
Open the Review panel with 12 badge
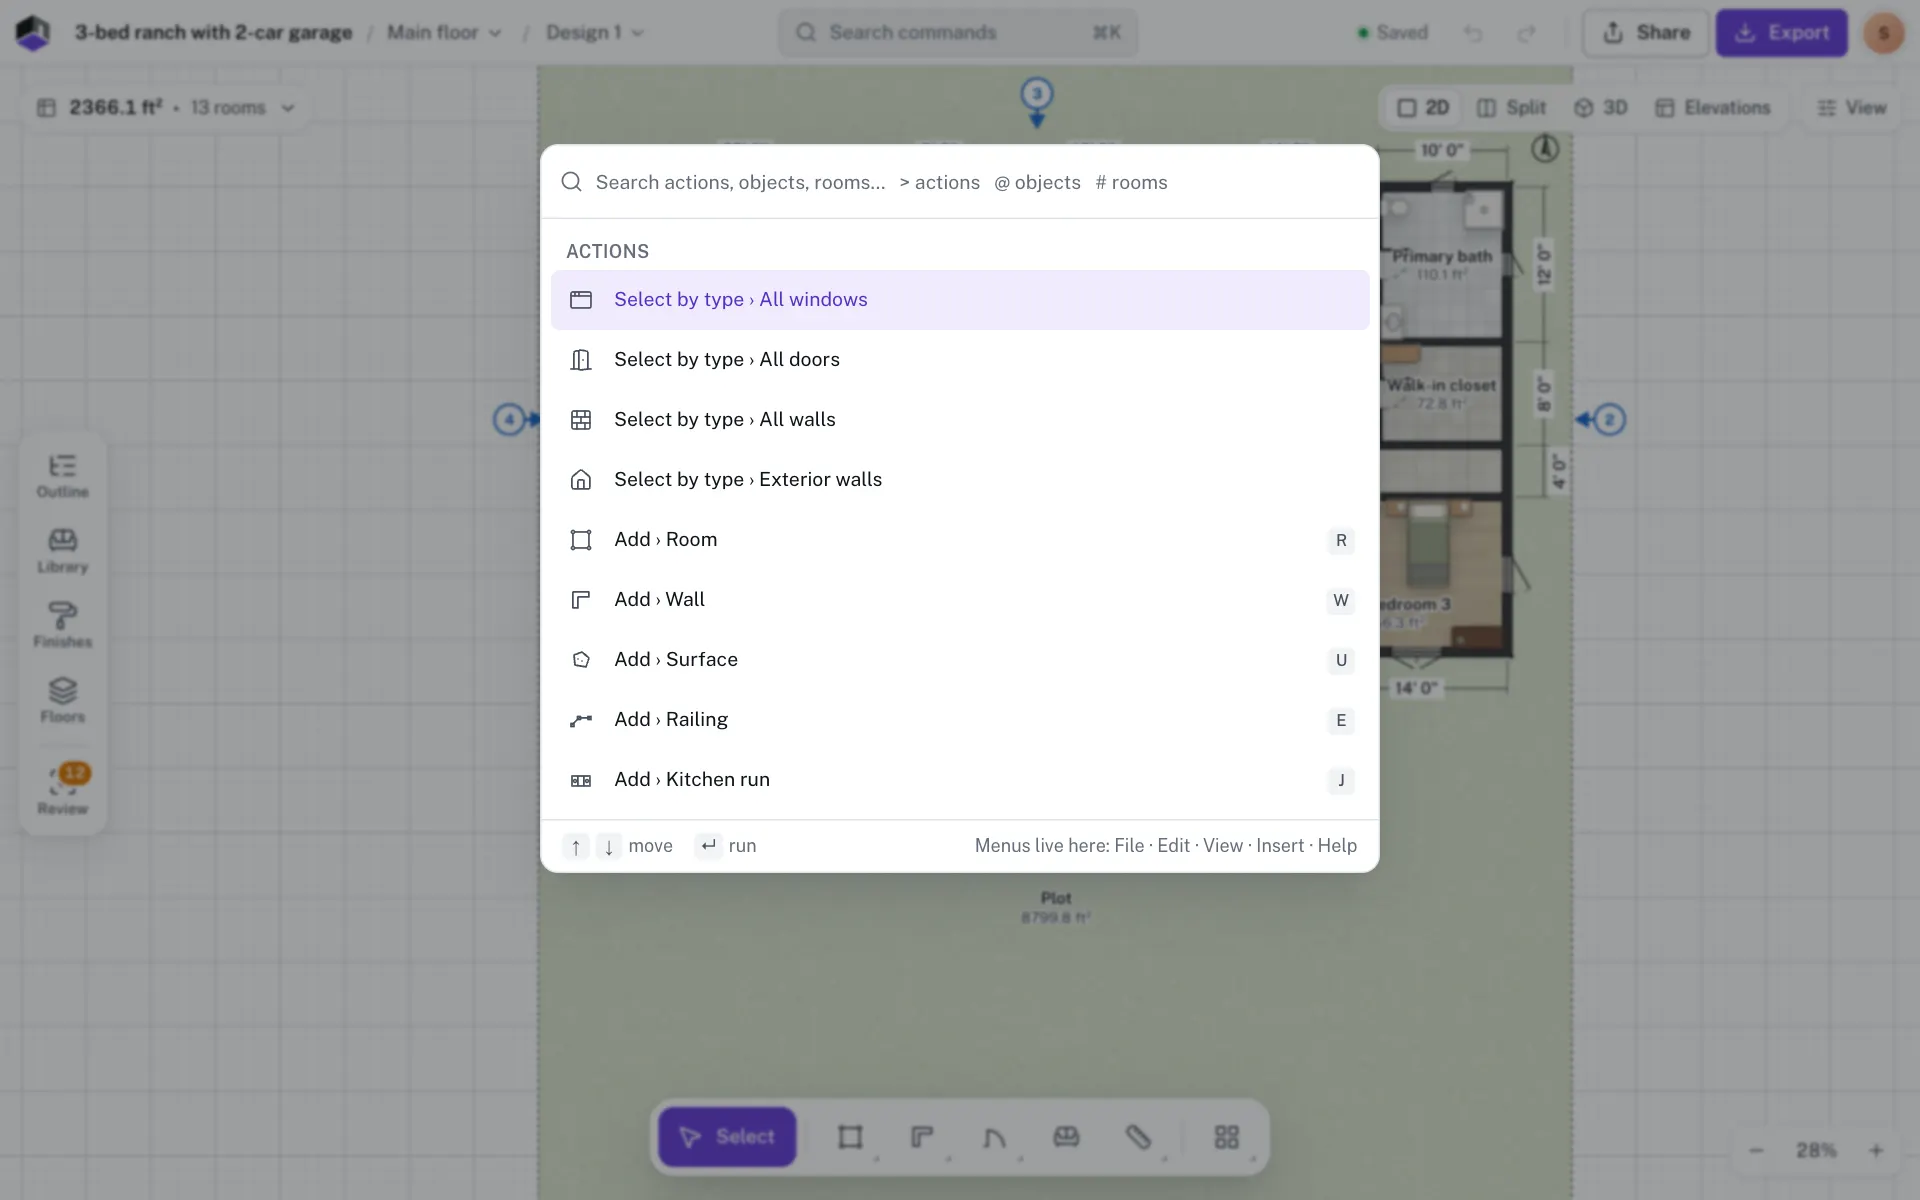[62, 790]
